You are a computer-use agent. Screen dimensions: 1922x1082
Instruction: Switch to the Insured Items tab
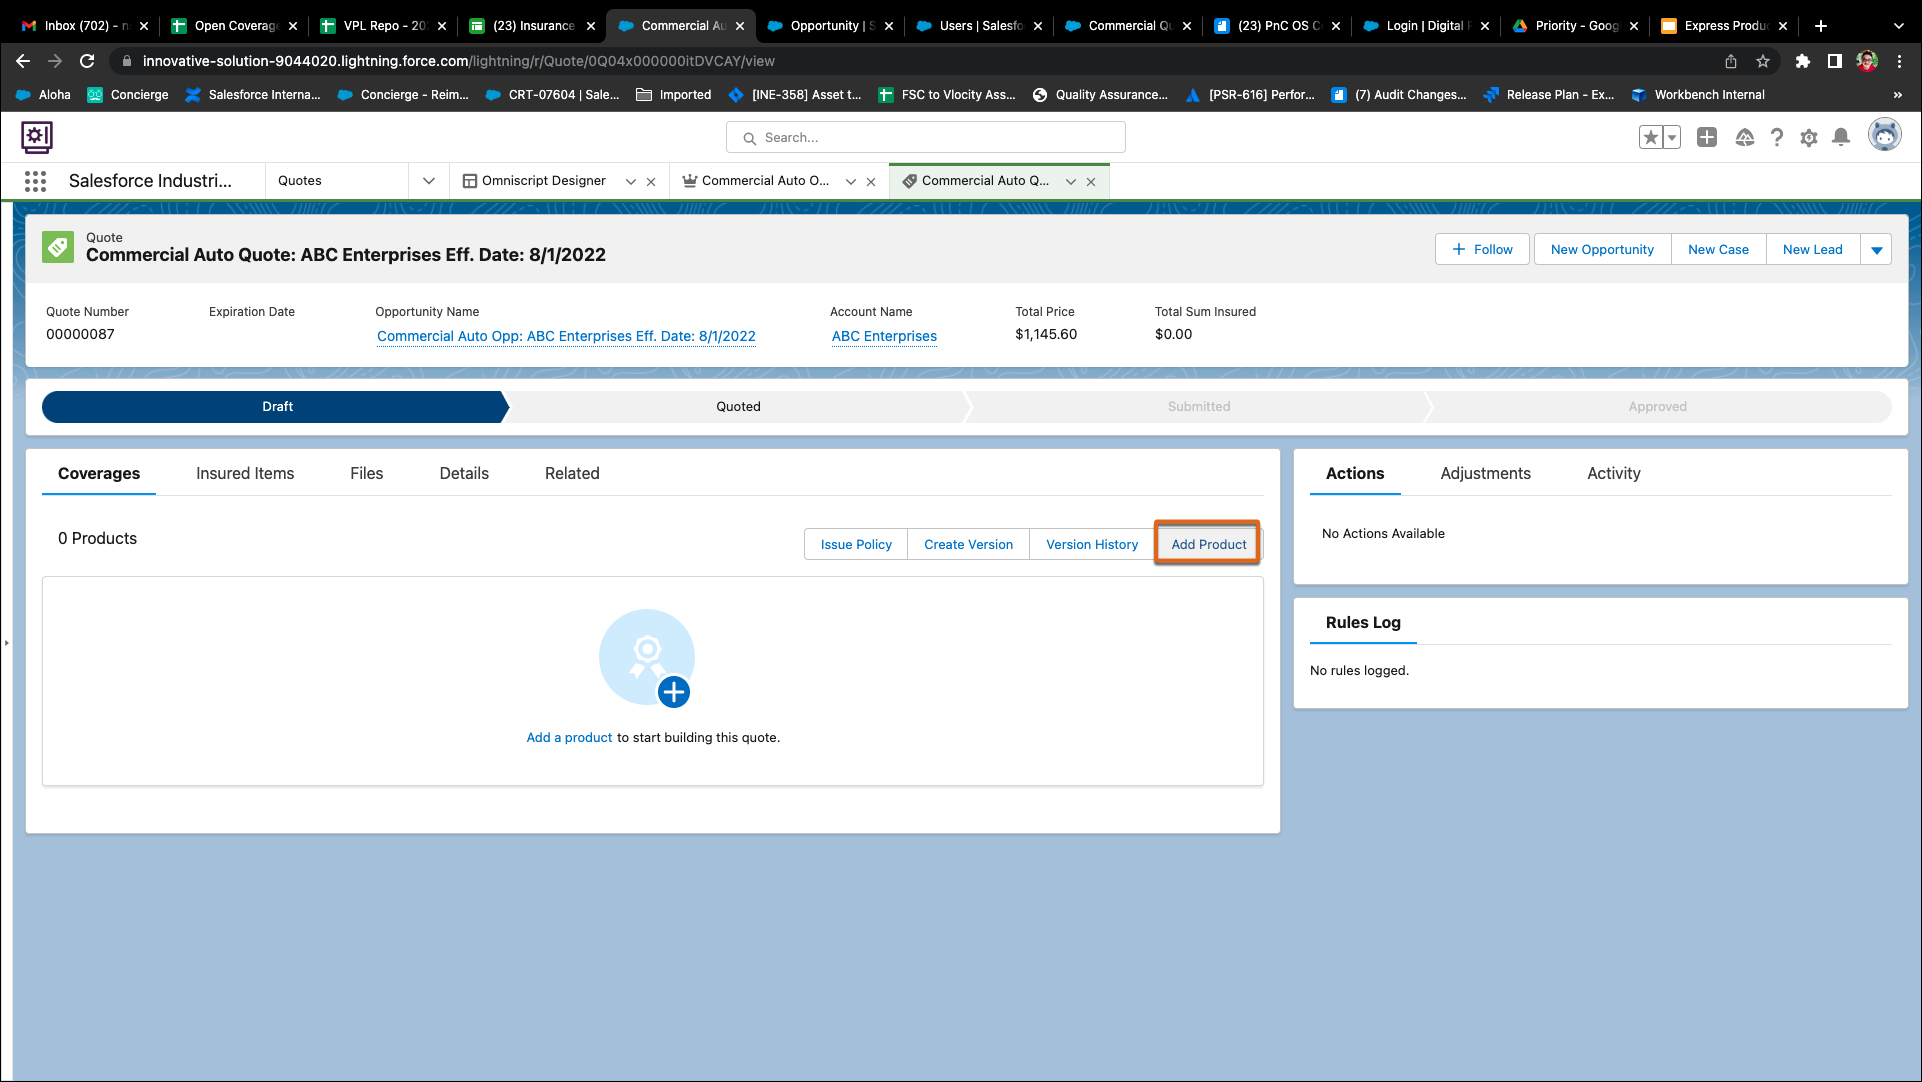point(245,474)
